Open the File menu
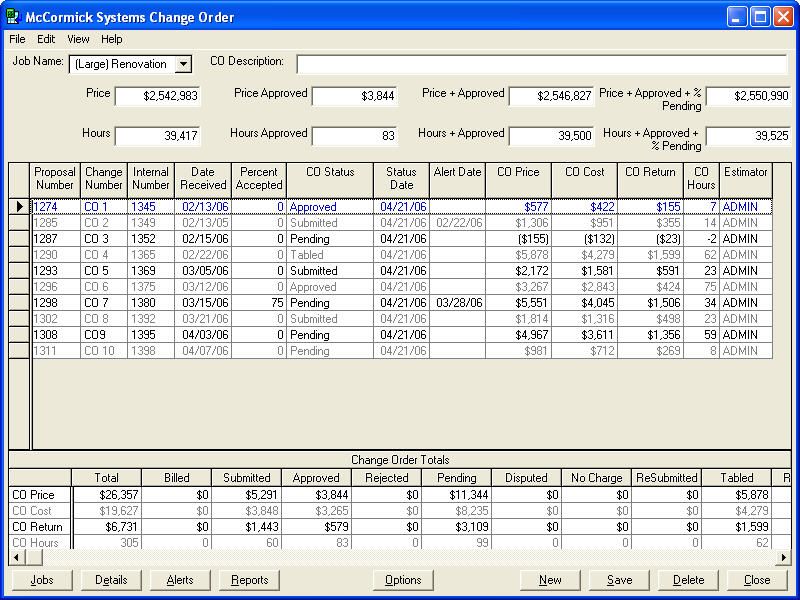This screenshot has height=600, width=800. coord(17,39)
